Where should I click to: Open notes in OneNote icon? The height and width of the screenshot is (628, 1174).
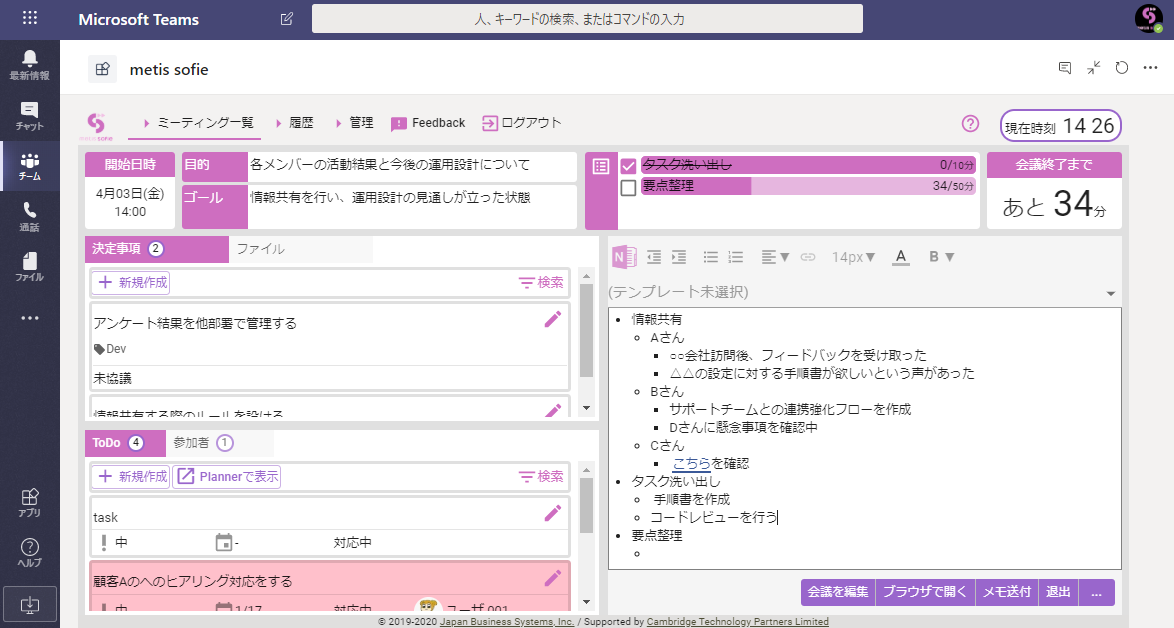pyautogui.click(x=624, y=257)
